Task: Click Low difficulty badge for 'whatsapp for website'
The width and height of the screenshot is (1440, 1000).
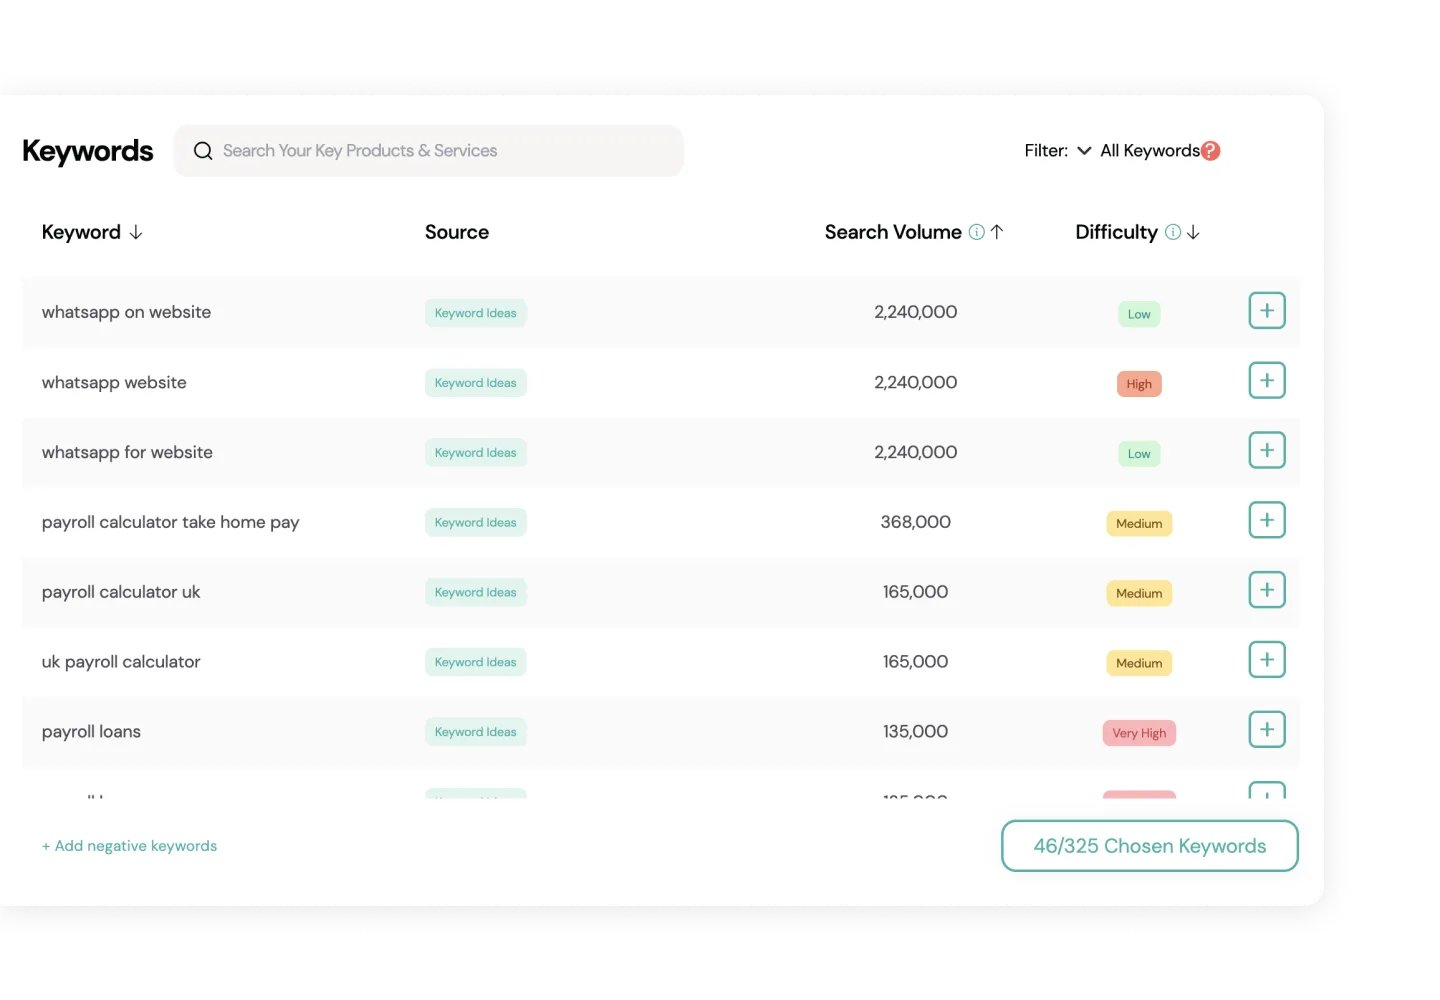Action: coord(1139,454)
